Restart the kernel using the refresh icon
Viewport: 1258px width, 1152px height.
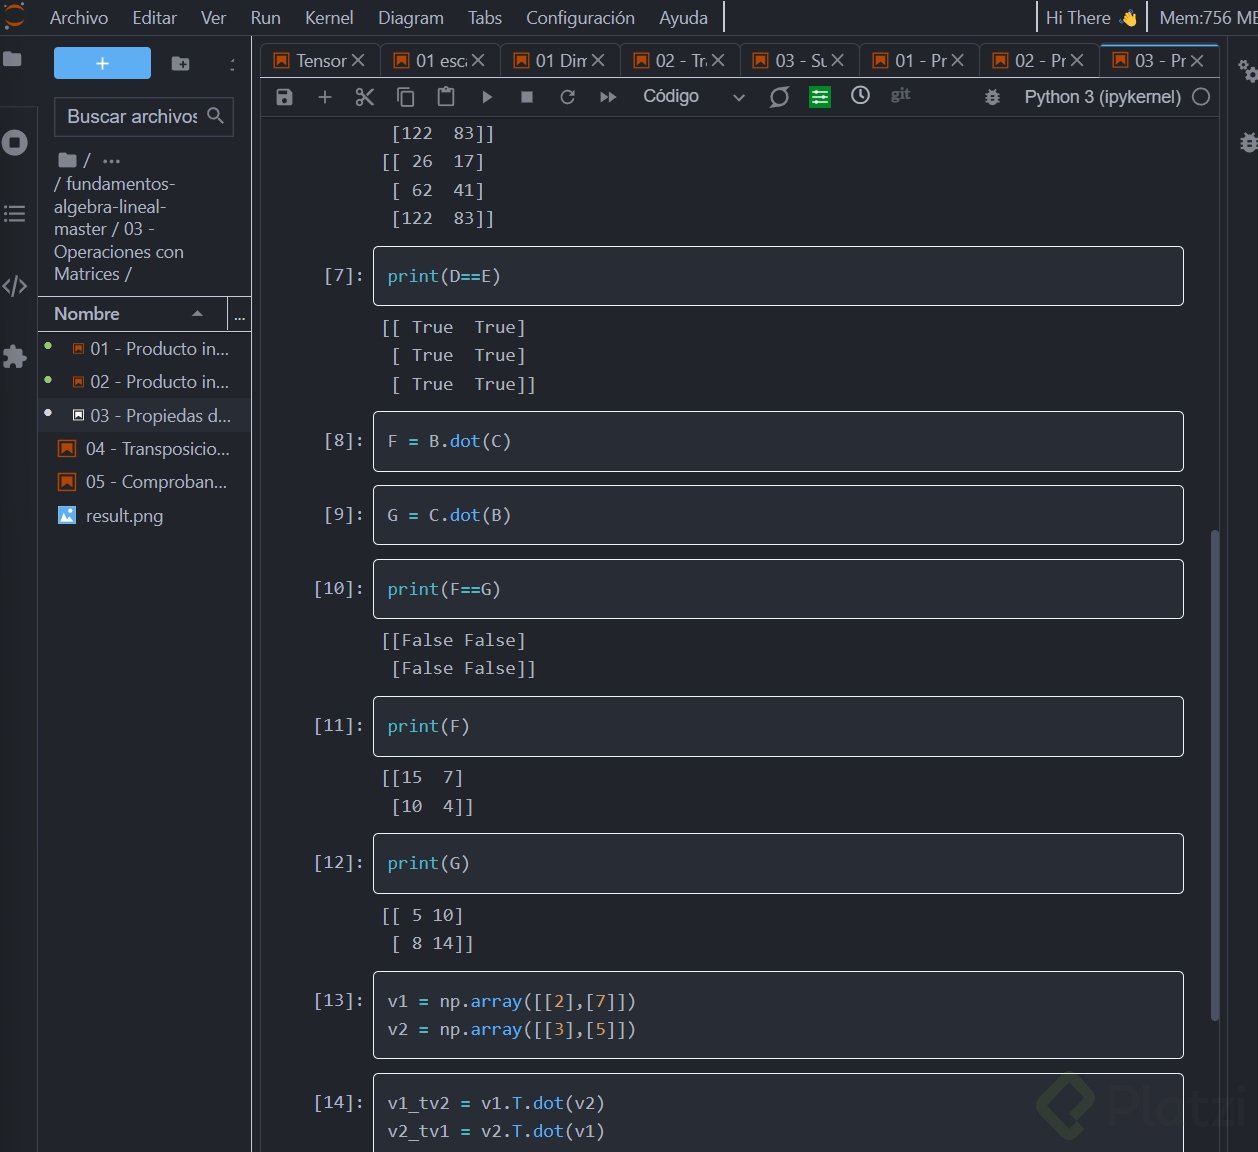pos(567,97)
